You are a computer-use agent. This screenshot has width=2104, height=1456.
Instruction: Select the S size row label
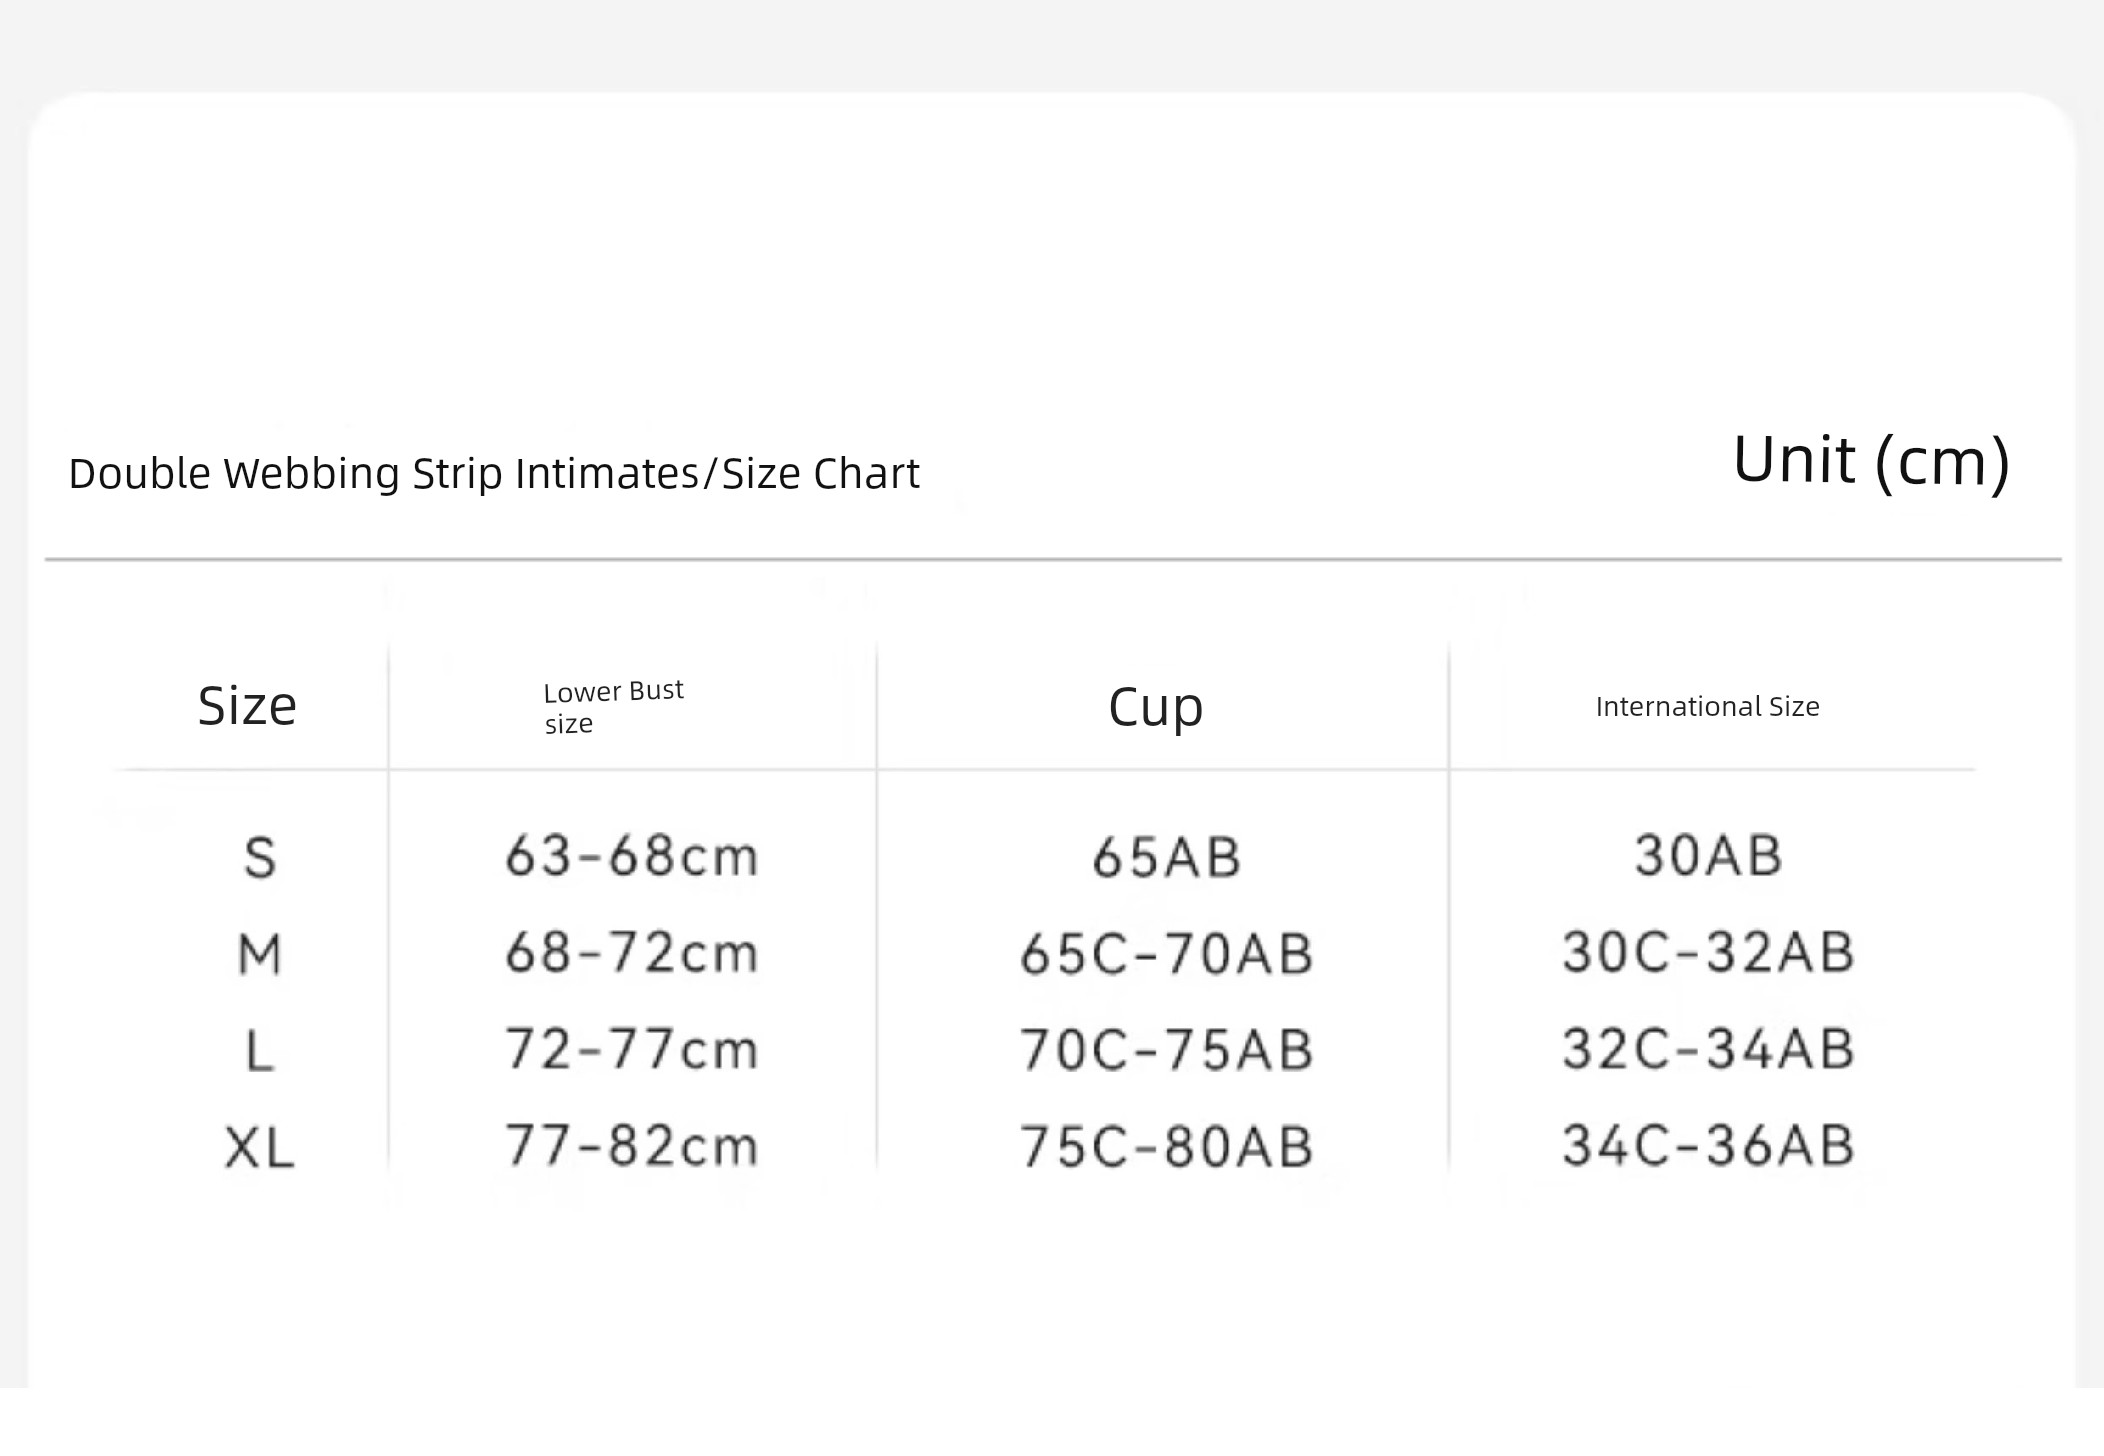pos(260,858)
